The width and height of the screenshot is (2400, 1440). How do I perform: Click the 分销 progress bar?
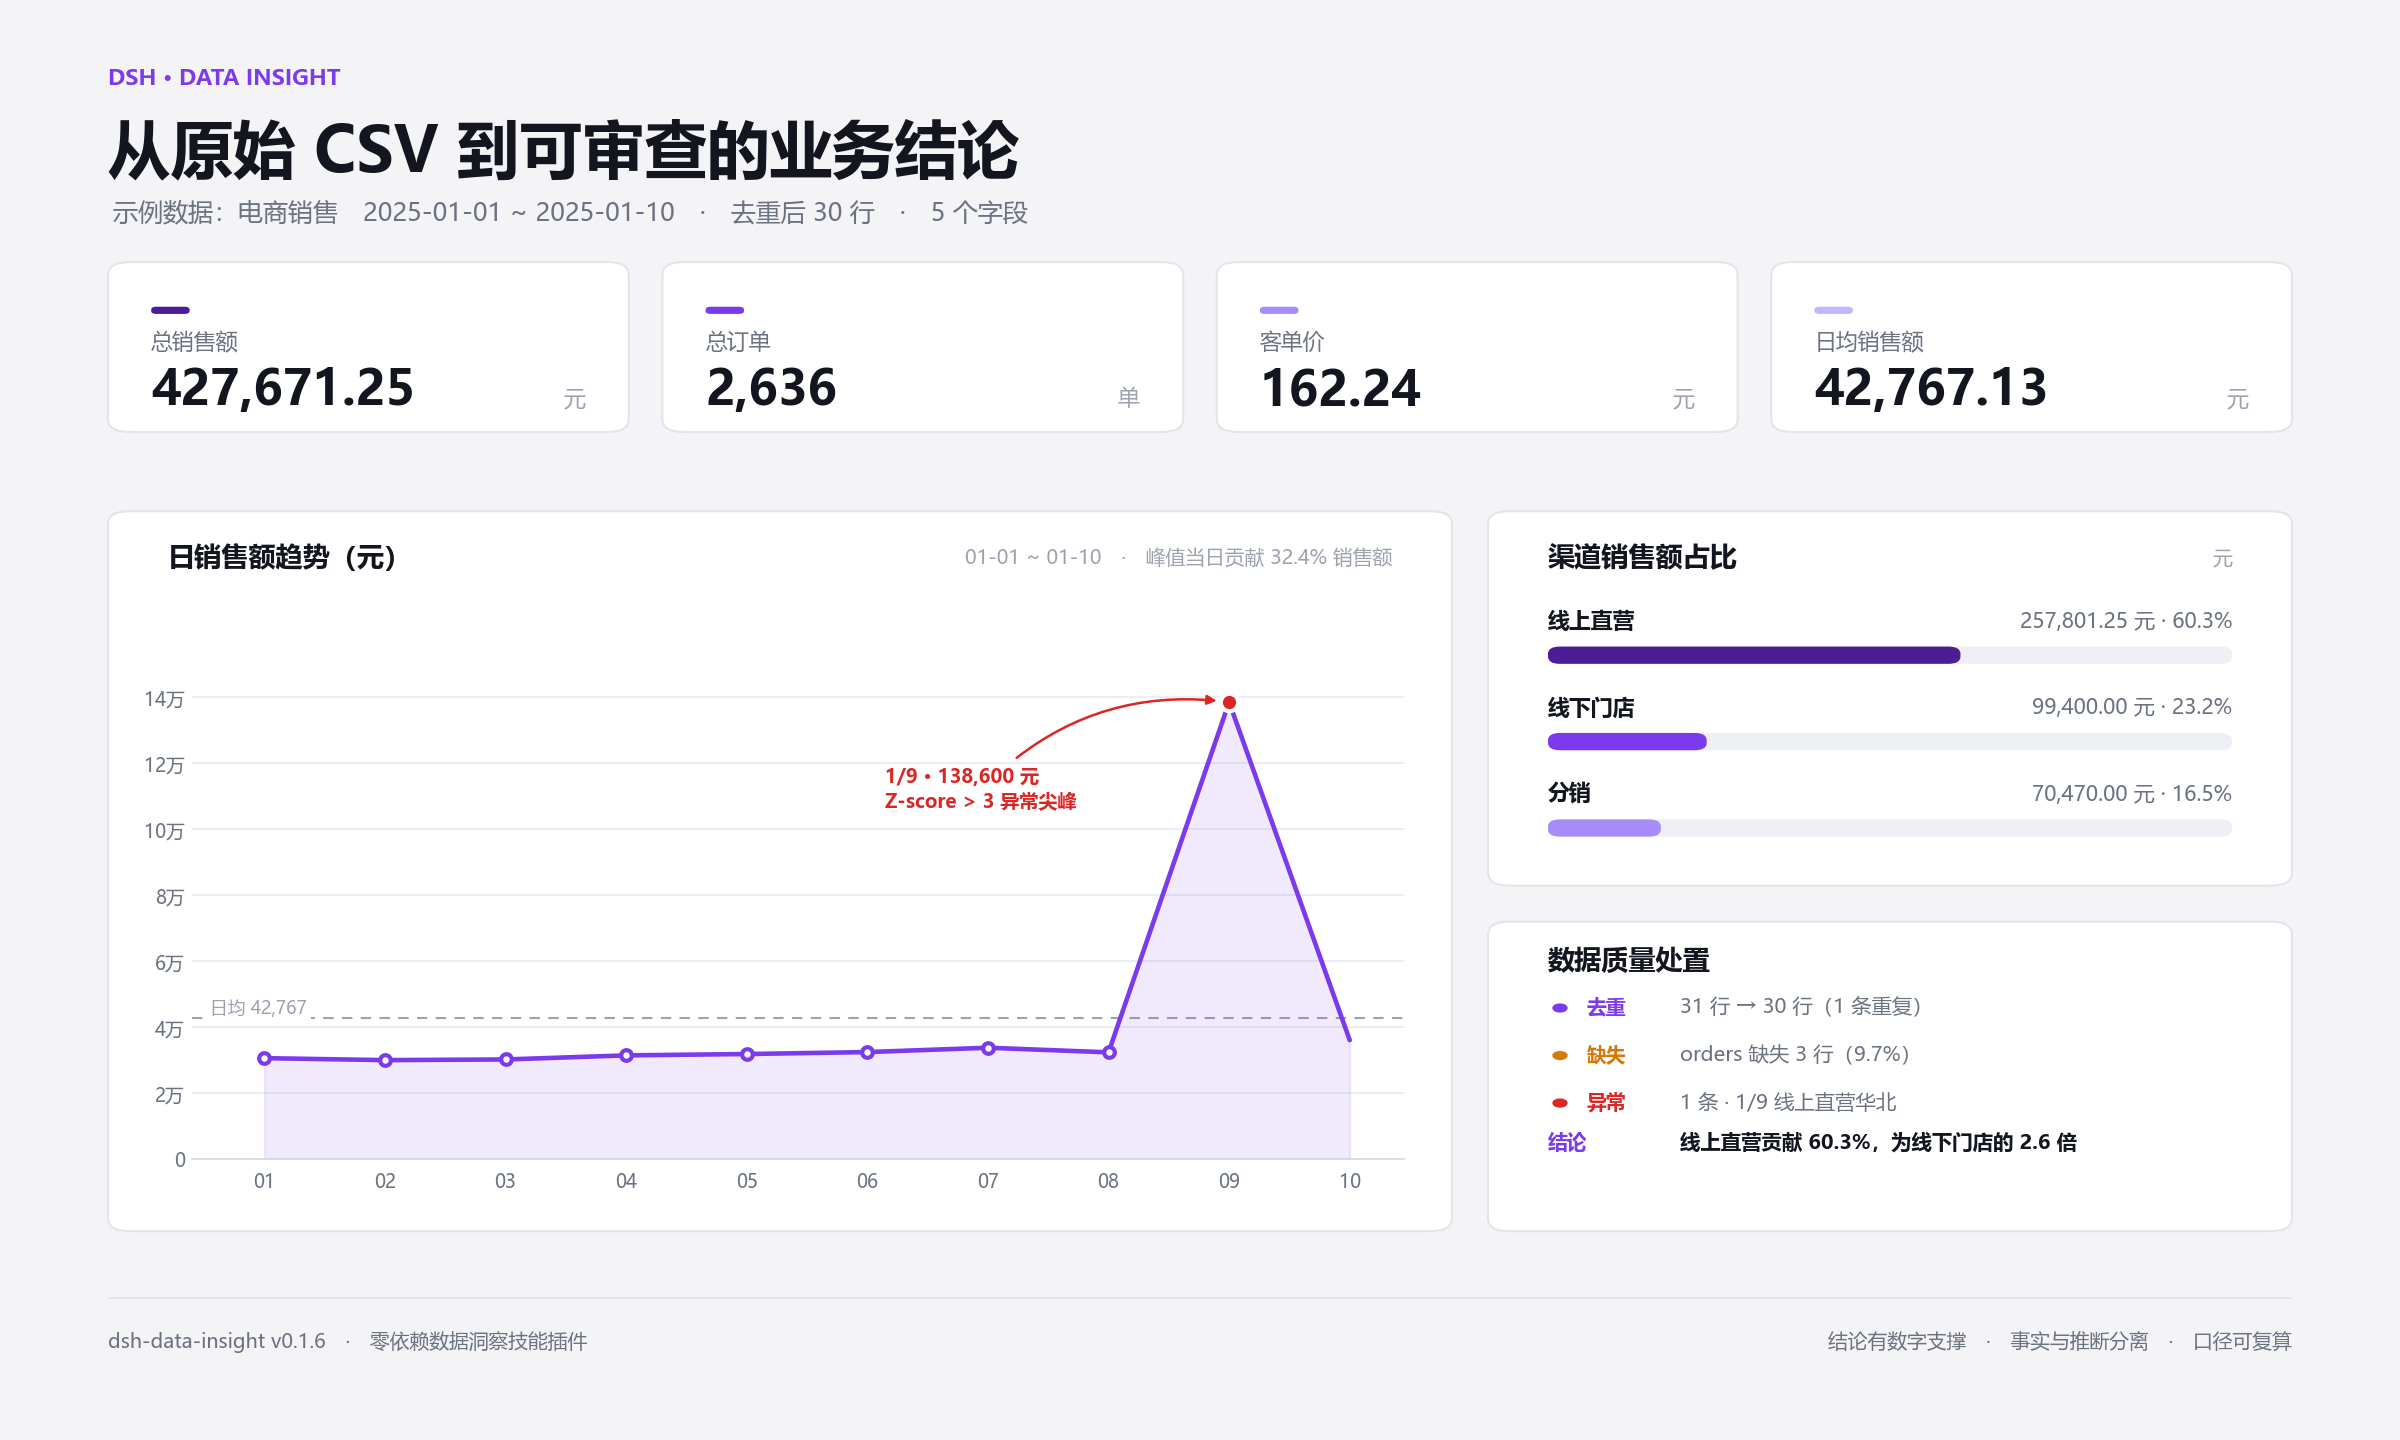[1889, 828]
